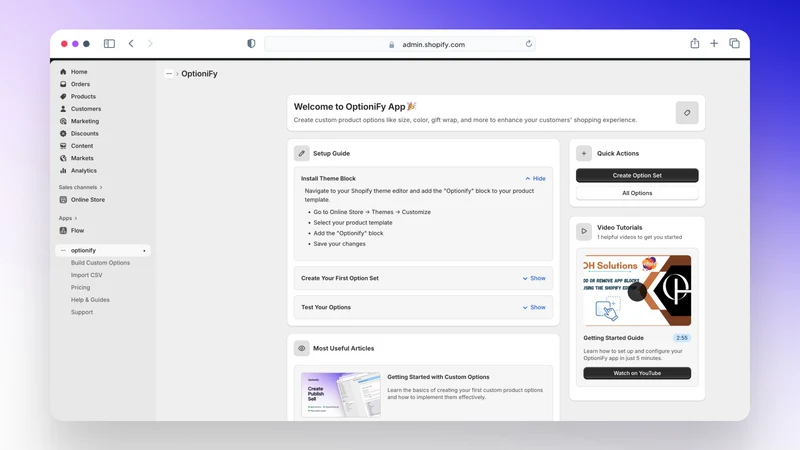
Task: Open Support page
Action: pyautogui.click(x=82, y=312)
